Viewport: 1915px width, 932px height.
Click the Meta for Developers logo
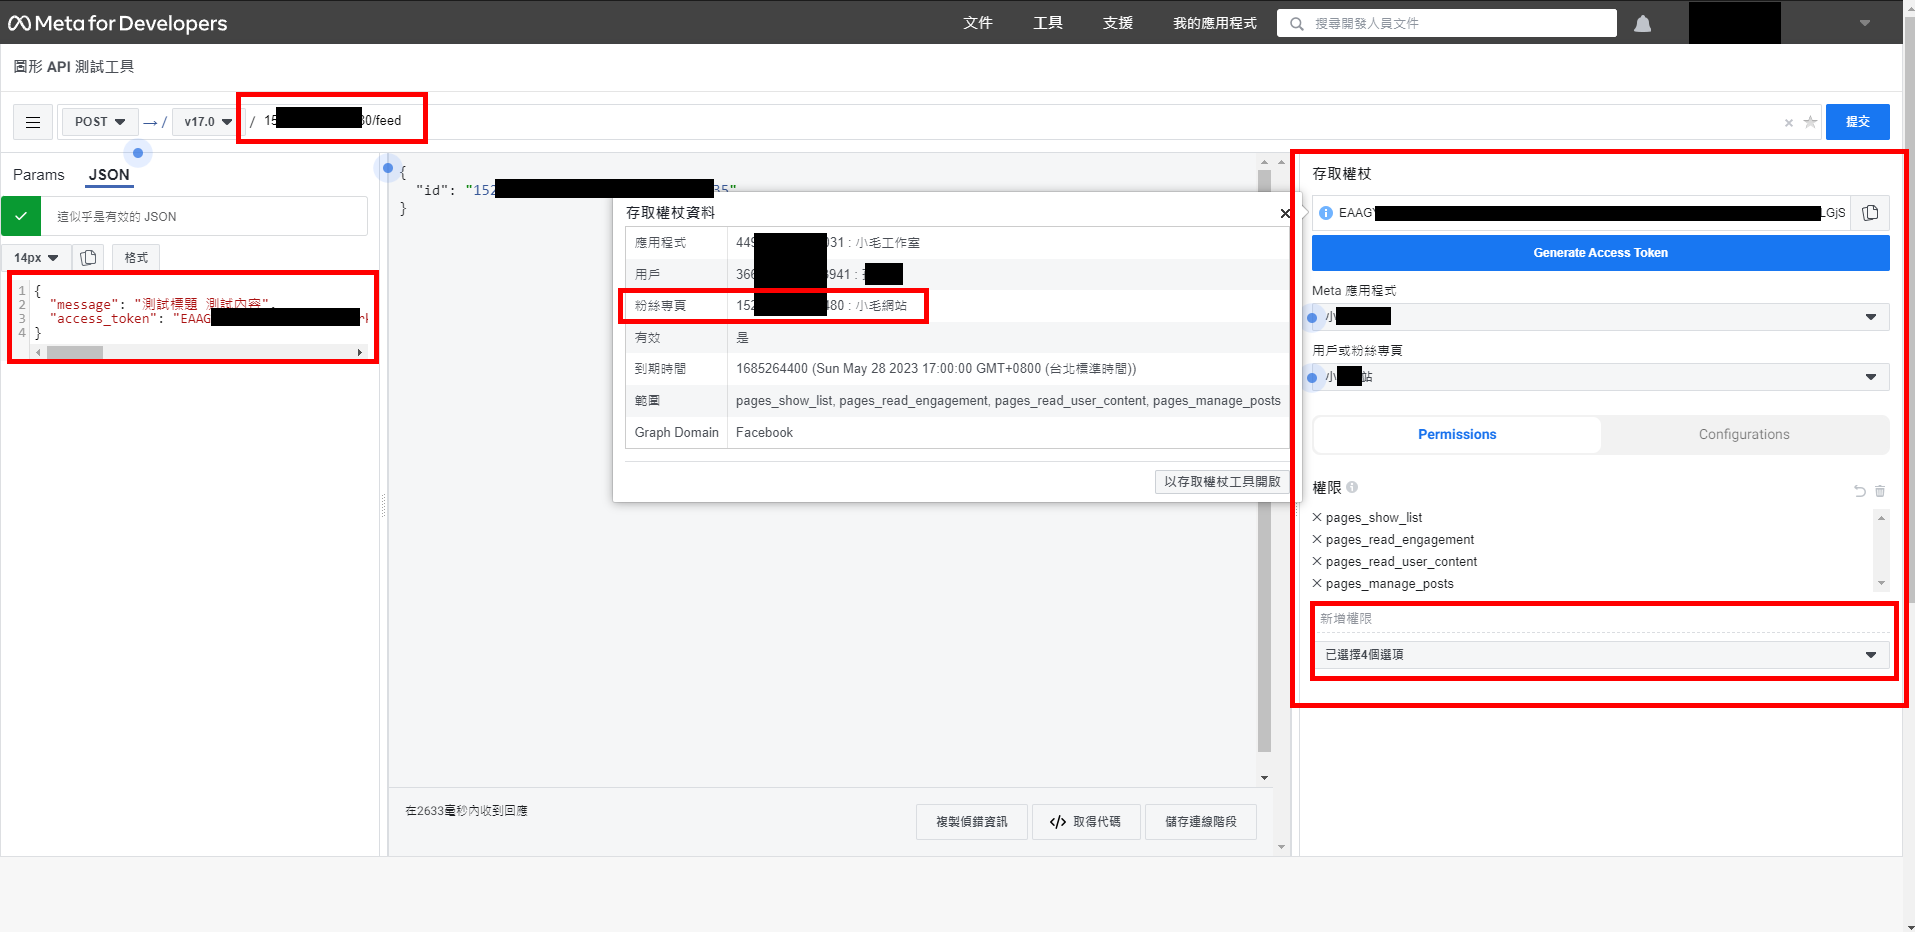click(118, 23)
